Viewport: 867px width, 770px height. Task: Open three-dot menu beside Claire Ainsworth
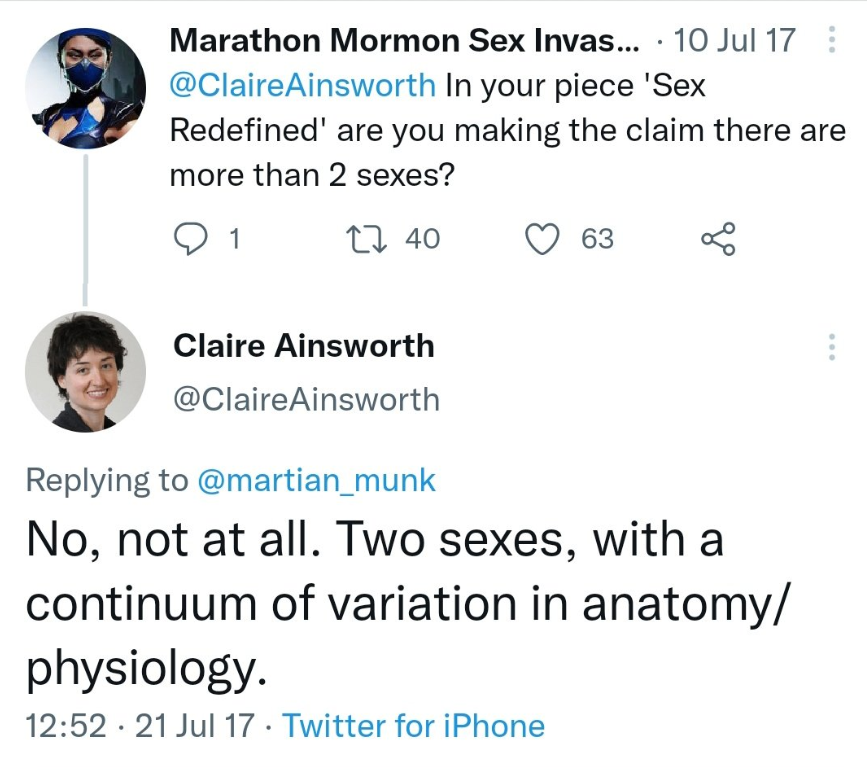pos(832,347)
